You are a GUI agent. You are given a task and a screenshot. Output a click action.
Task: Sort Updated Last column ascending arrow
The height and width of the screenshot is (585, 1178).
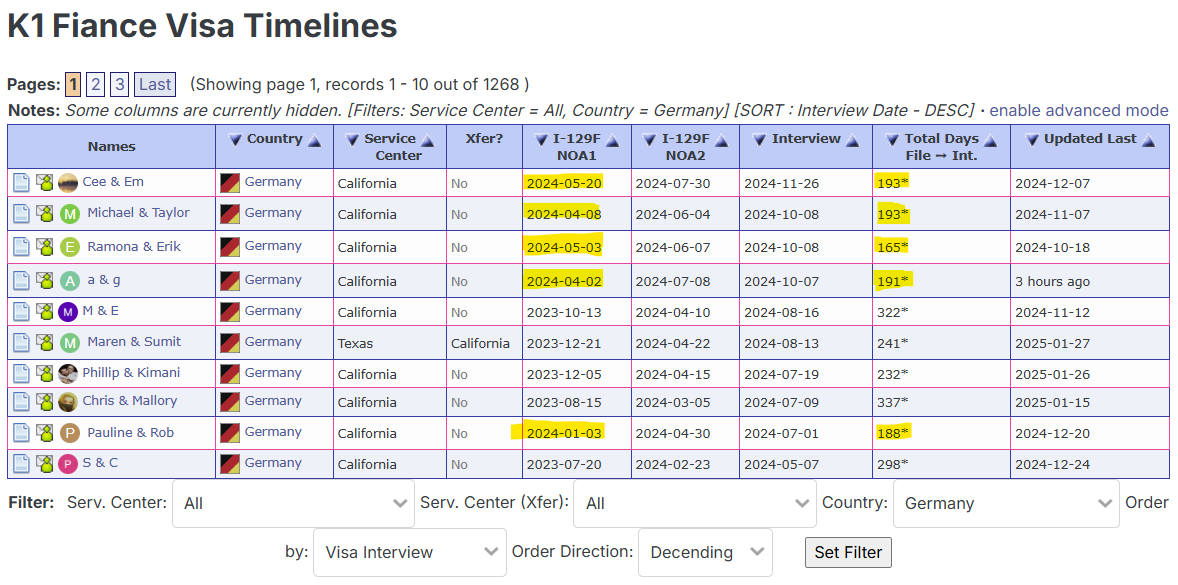pos(1148,140)
